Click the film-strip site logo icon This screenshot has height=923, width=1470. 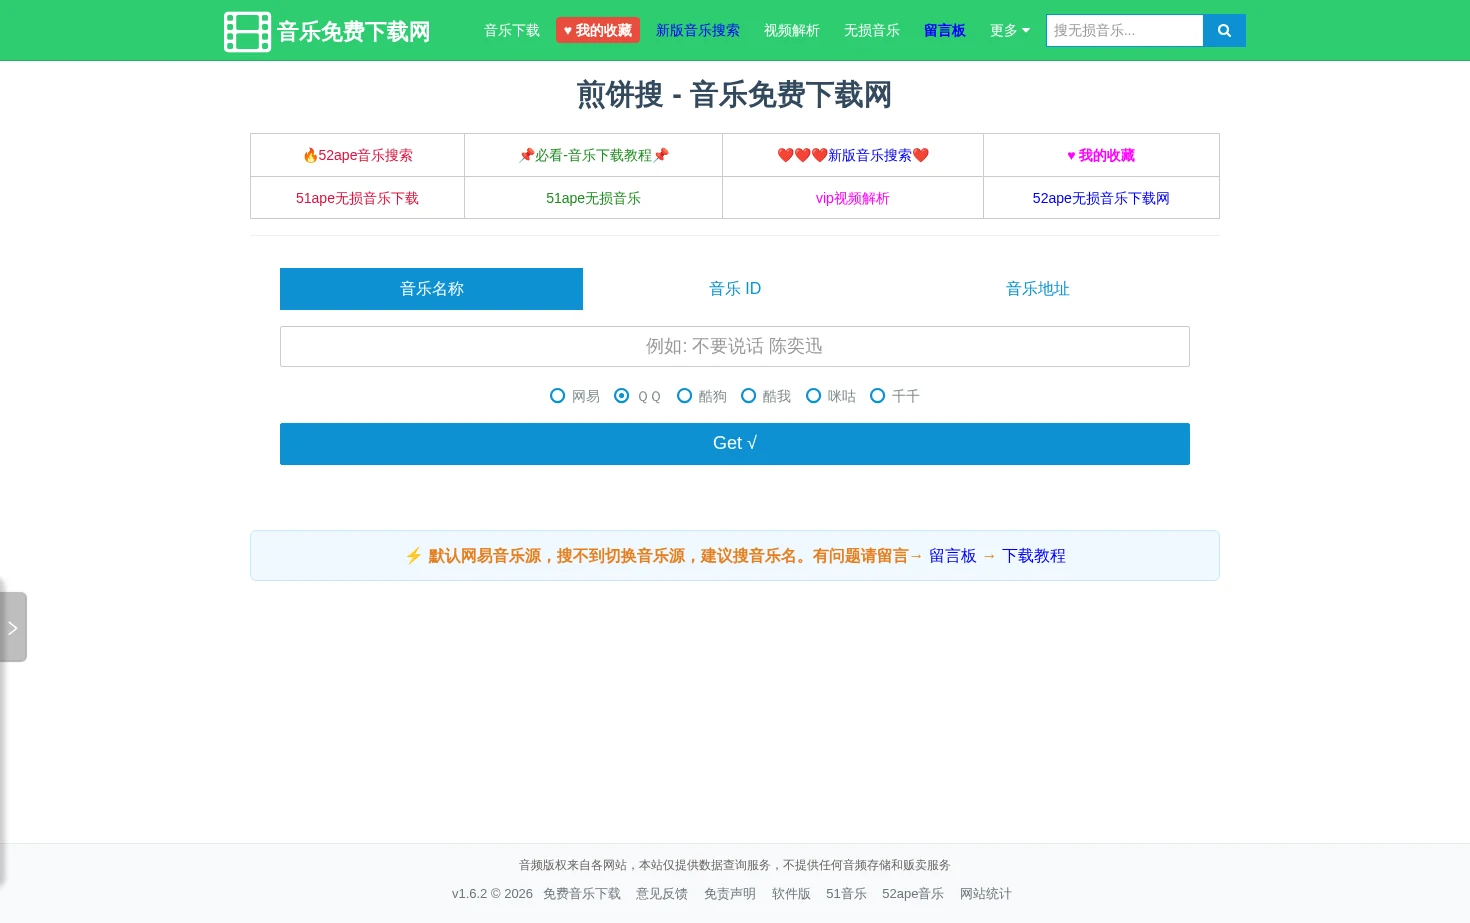click(247, 32)
